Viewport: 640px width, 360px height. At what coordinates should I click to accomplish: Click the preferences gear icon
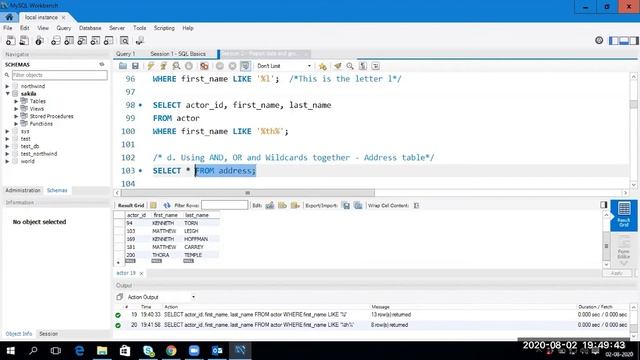[x=599, y=40]
